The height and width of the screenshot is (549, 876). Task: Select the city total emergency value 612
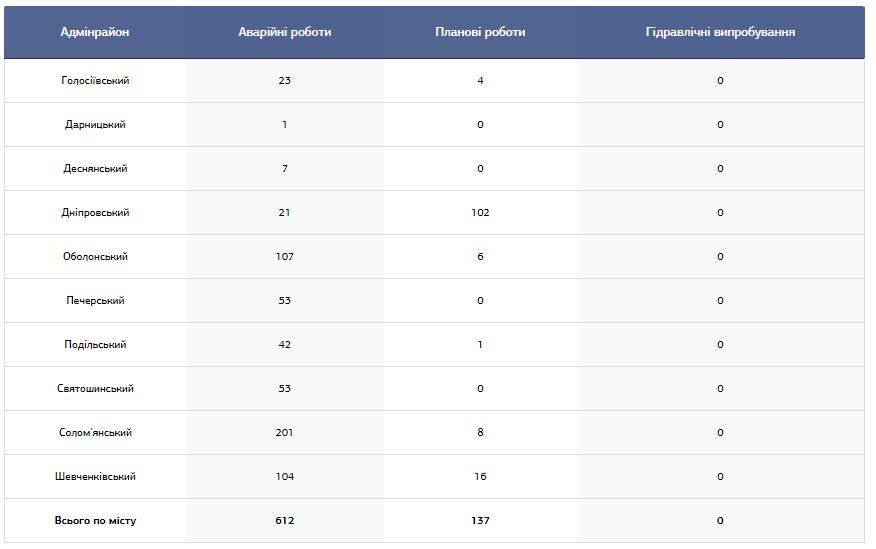point(285,521)
